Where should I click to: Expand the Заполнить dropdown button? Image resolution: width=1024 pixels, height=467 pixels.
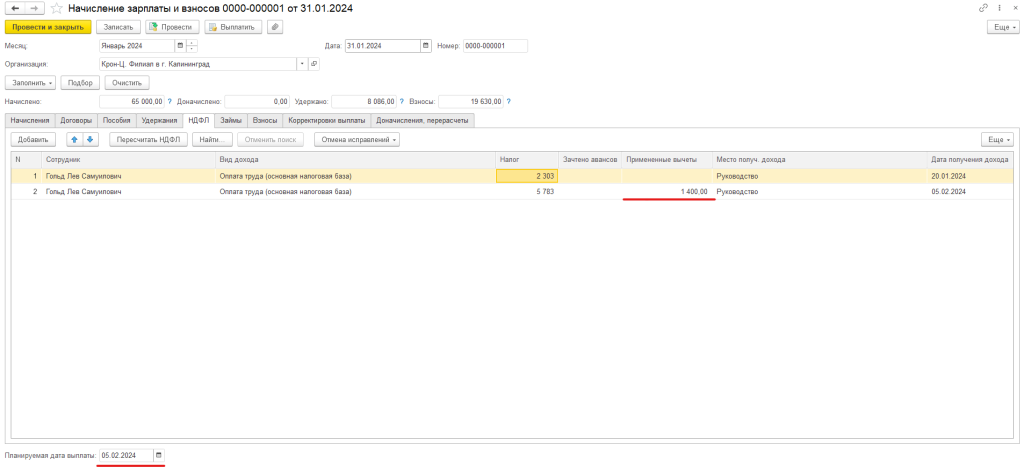30,83
